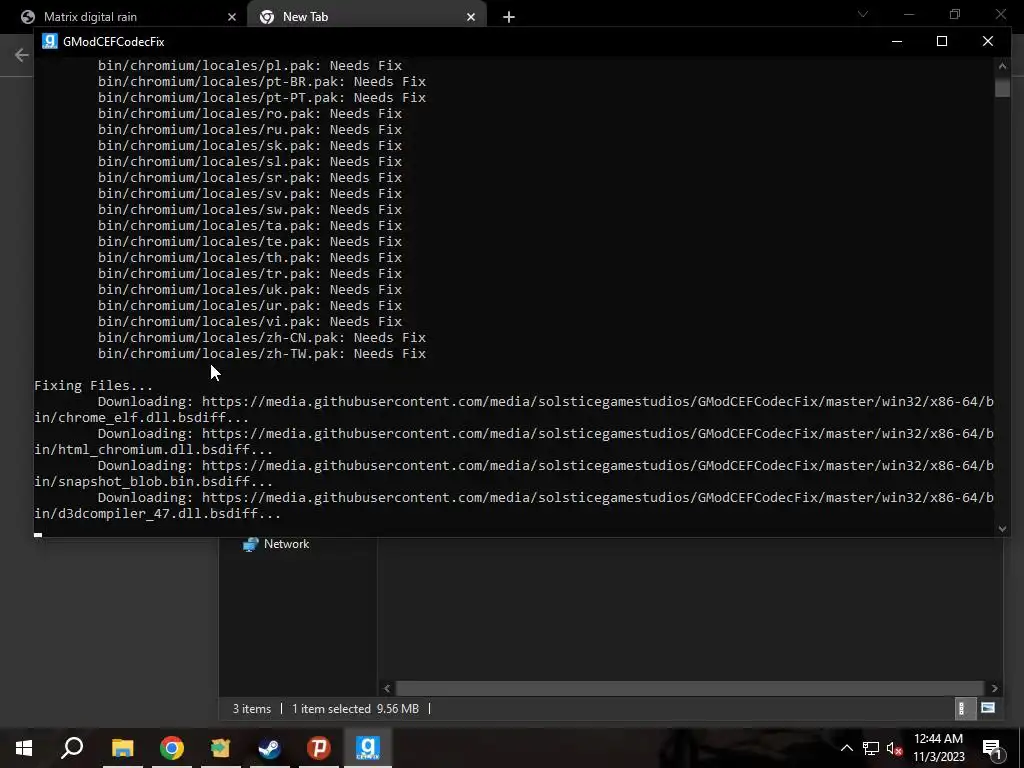Viewport: 1024px width, 768px height.
Task: Close the New Tab browser tab
Action: coord(471,17)
